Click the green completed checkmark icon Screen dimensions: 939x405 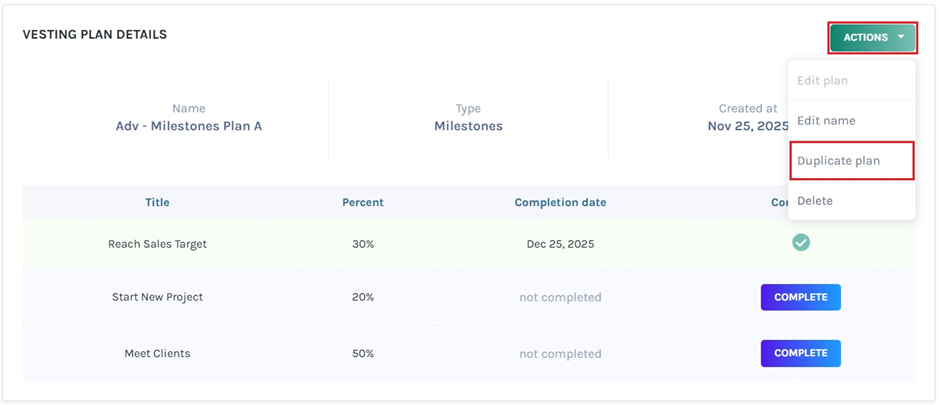pyautogui.click(x=801, y=242)
